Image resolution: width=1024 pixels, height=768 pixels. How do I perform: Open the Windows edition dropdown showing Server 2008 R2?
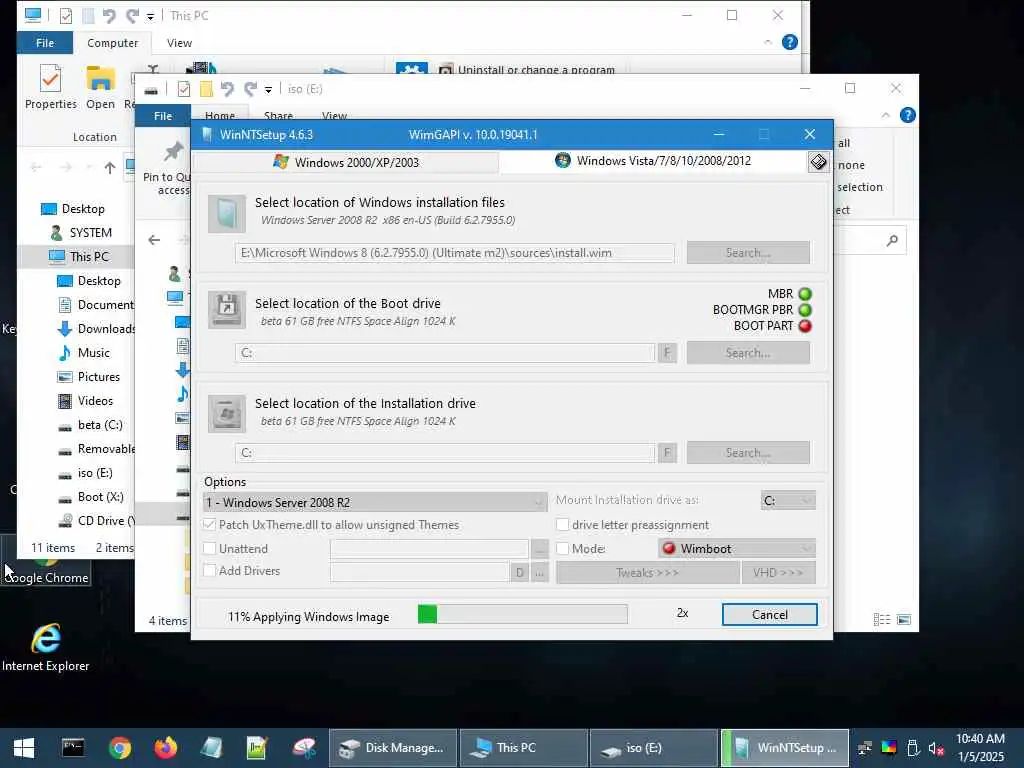click(x=375, y=502)
